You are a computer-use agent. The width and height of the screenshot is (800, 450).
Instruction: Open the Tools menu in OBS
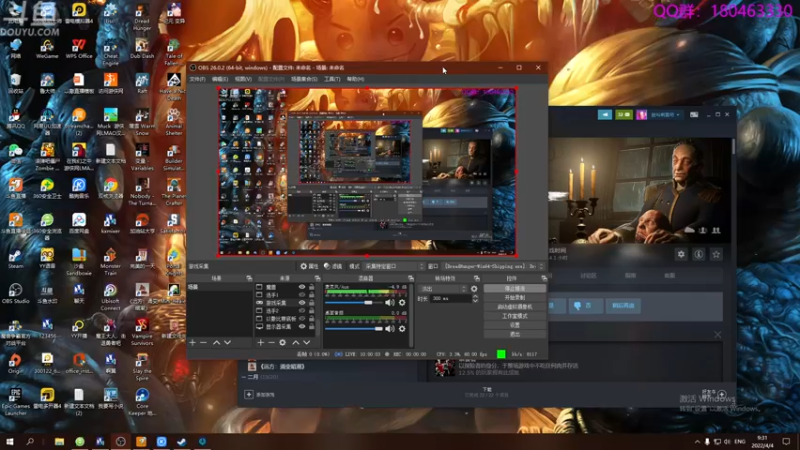(x=332, y=79)
